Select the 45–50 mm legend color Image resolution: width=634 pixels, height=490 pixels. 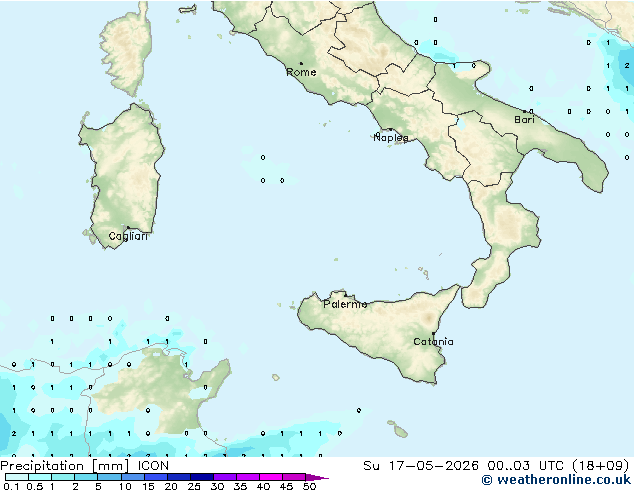tap(294, 477)
